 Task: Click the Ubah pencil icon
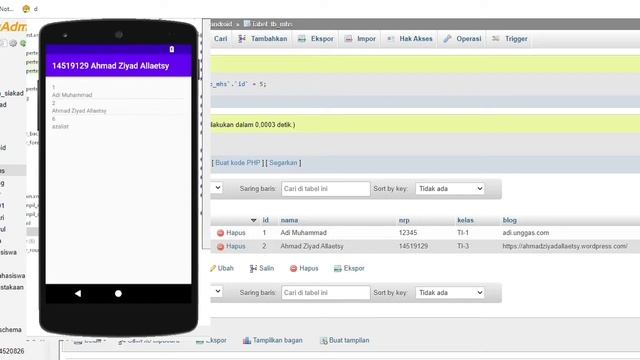[213, 268]
